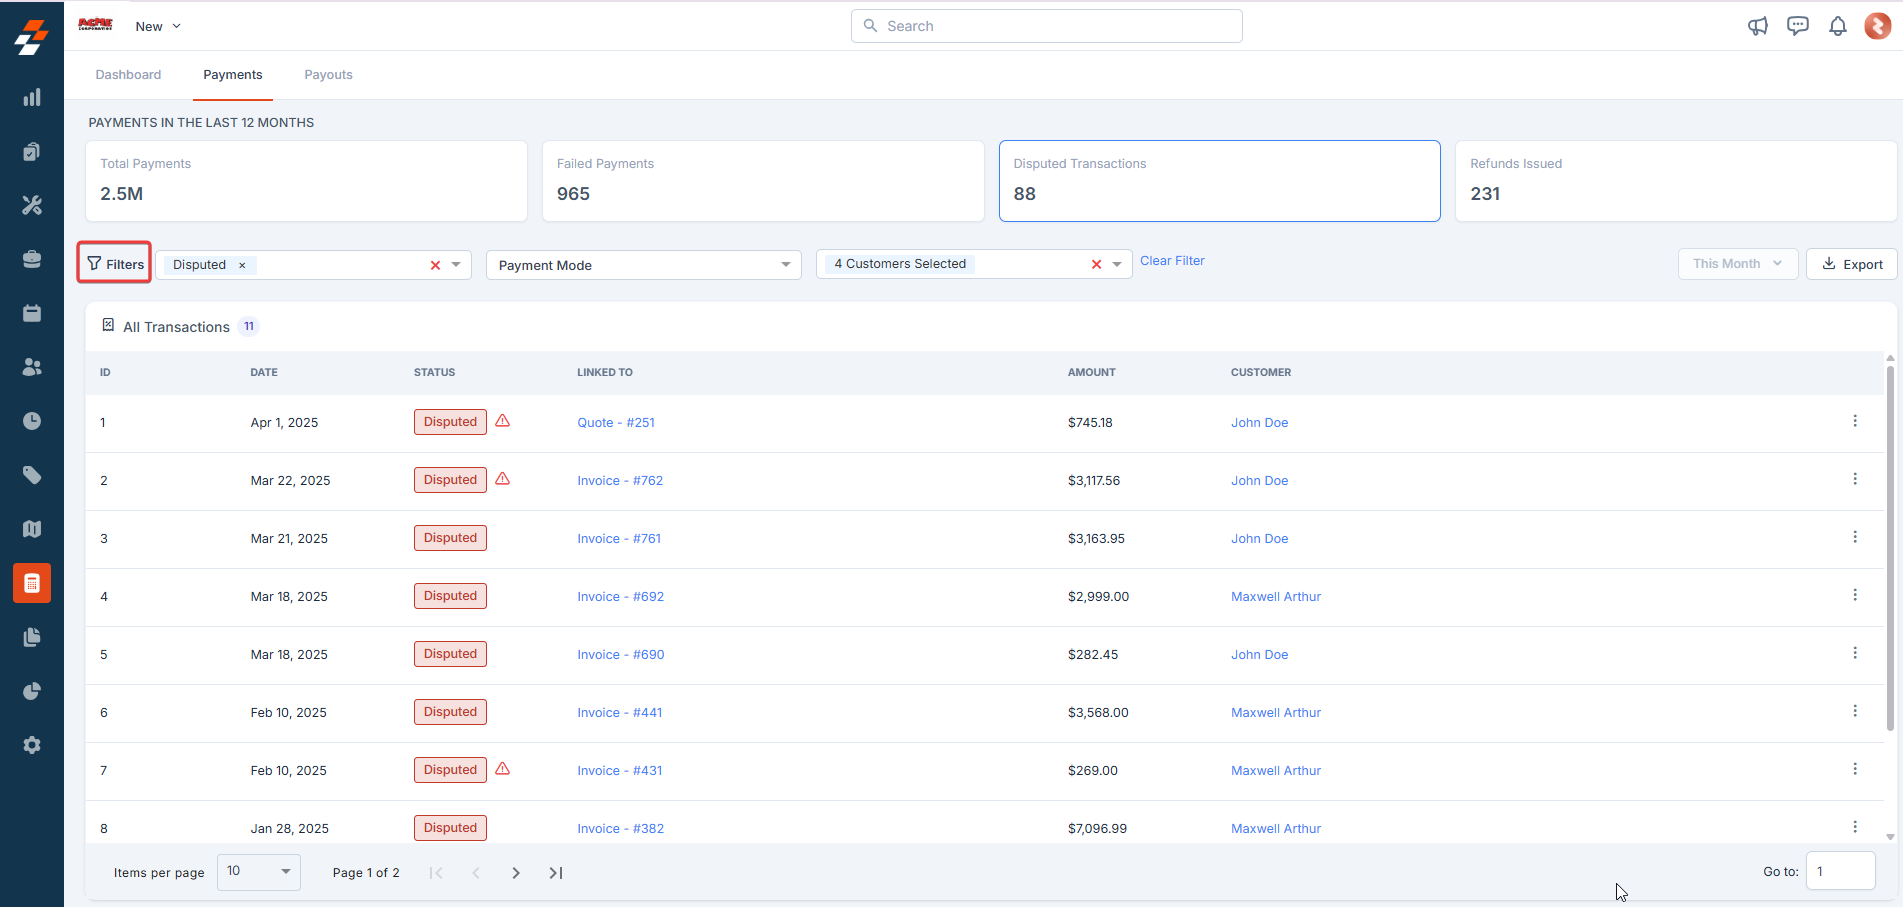This screenshot has width=1903, height=907.
Task: Open the clock time-tracking sidebar icon
Action: (x=32, y=421)
